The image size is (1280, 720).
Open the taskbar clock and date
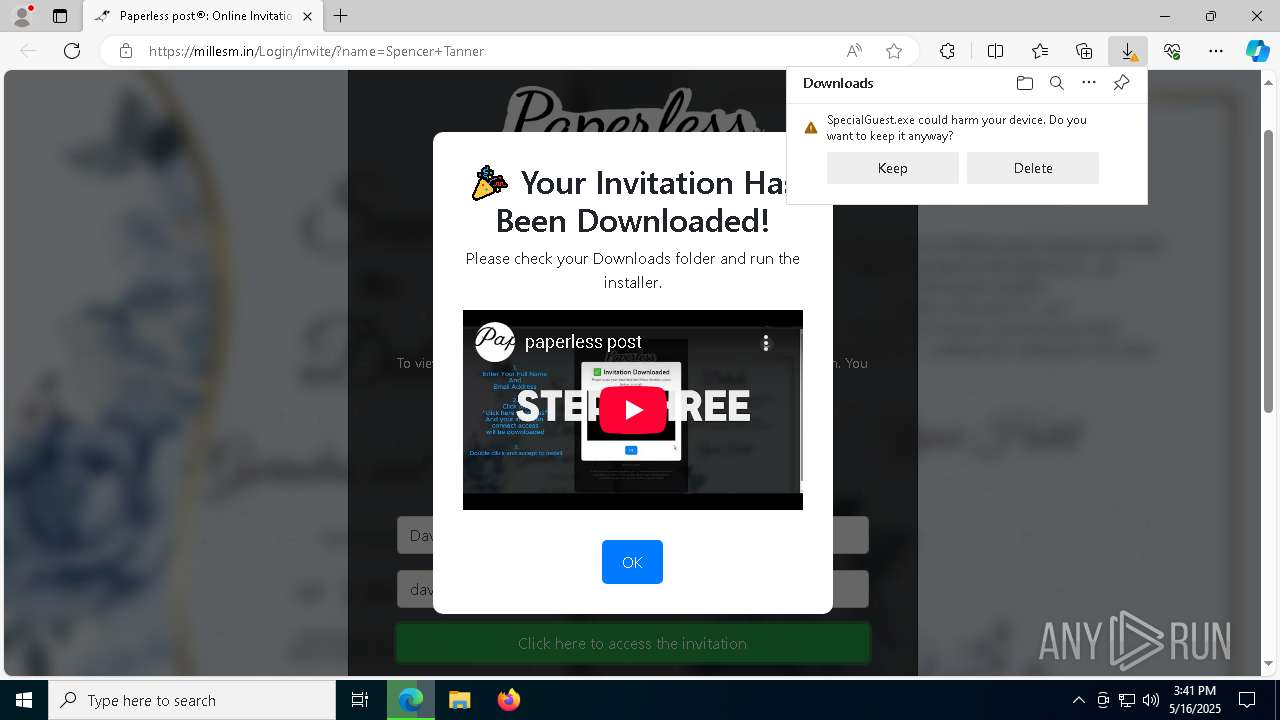click(x=1195, y=700)
